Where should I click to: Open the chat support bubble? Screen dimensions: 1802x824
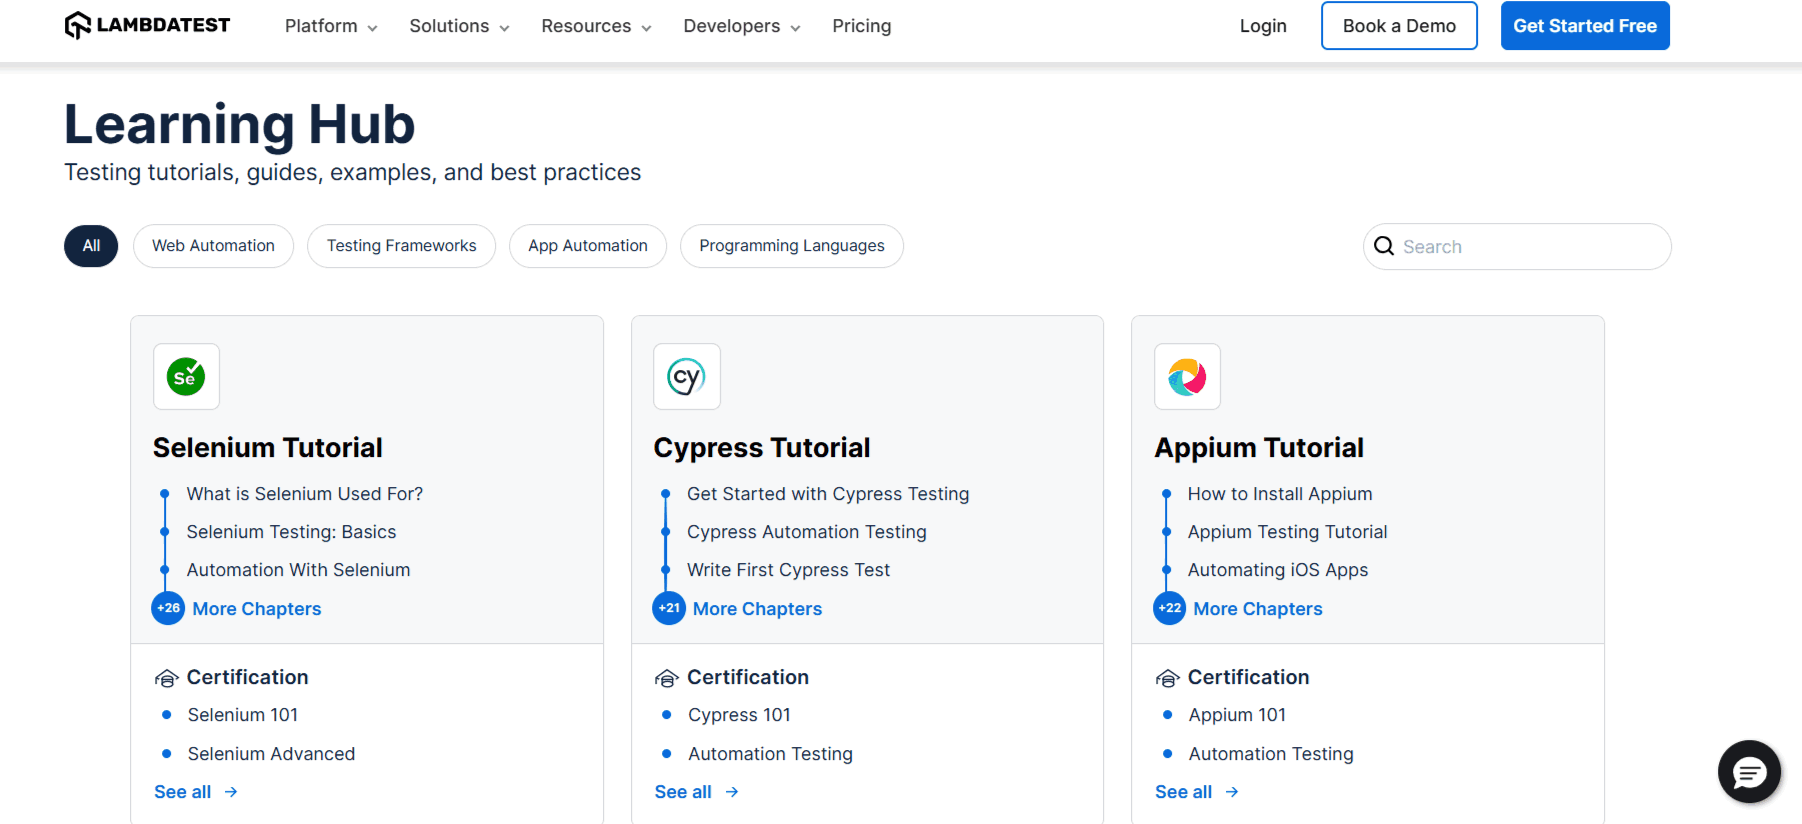coord(1749,772)
